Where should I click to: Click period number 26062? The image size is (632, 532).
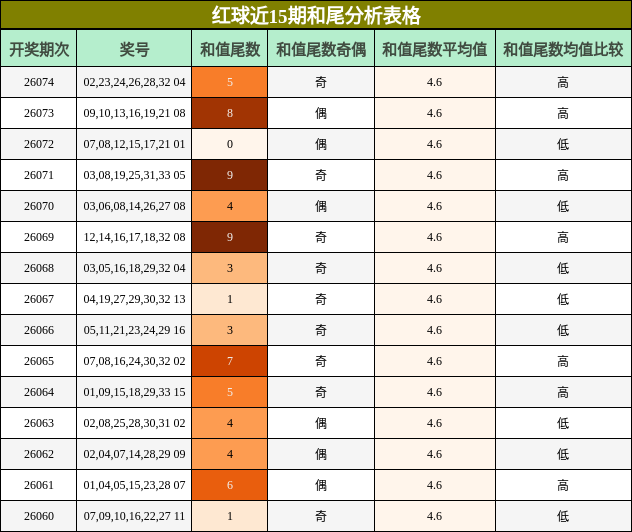coord(39,455)
